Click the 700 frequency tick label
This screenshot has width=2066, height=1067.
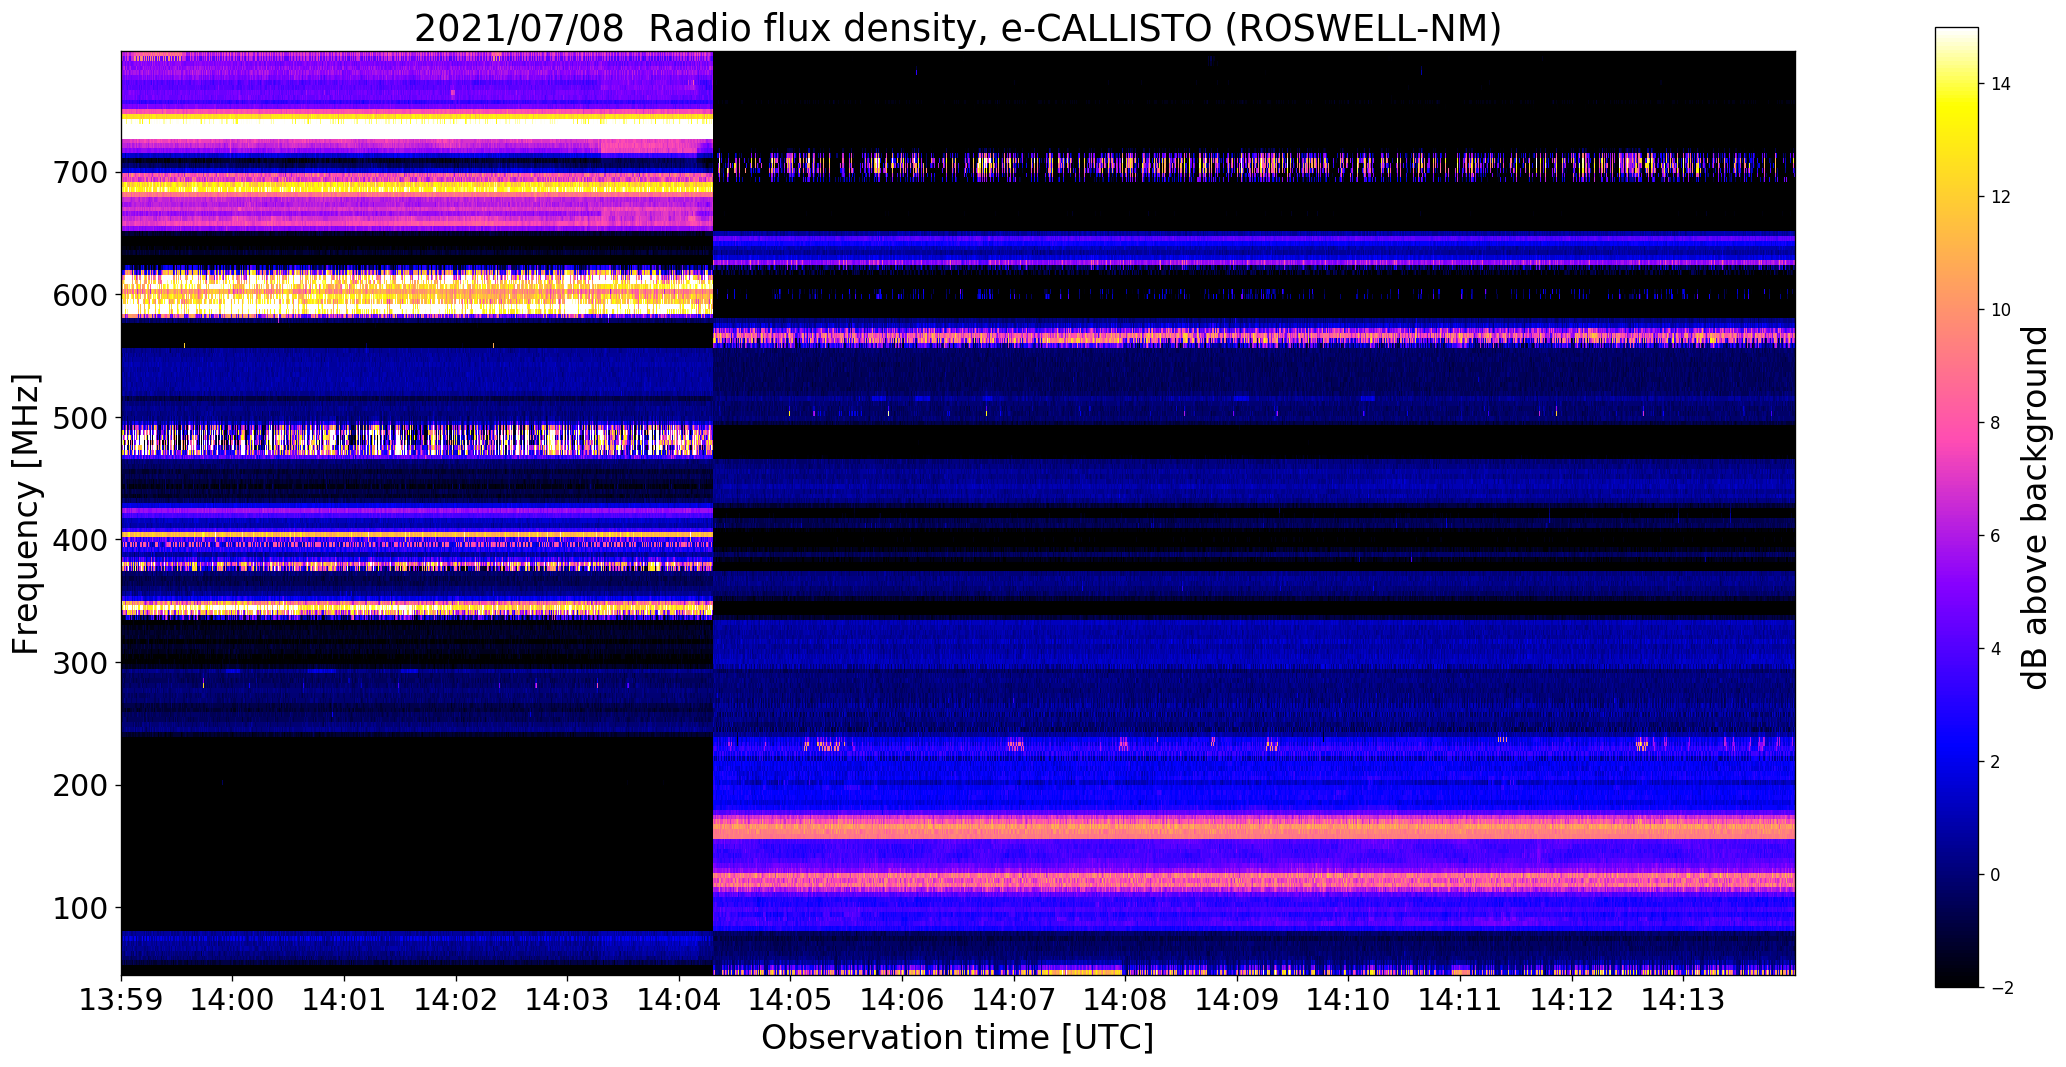coord(78,173)
